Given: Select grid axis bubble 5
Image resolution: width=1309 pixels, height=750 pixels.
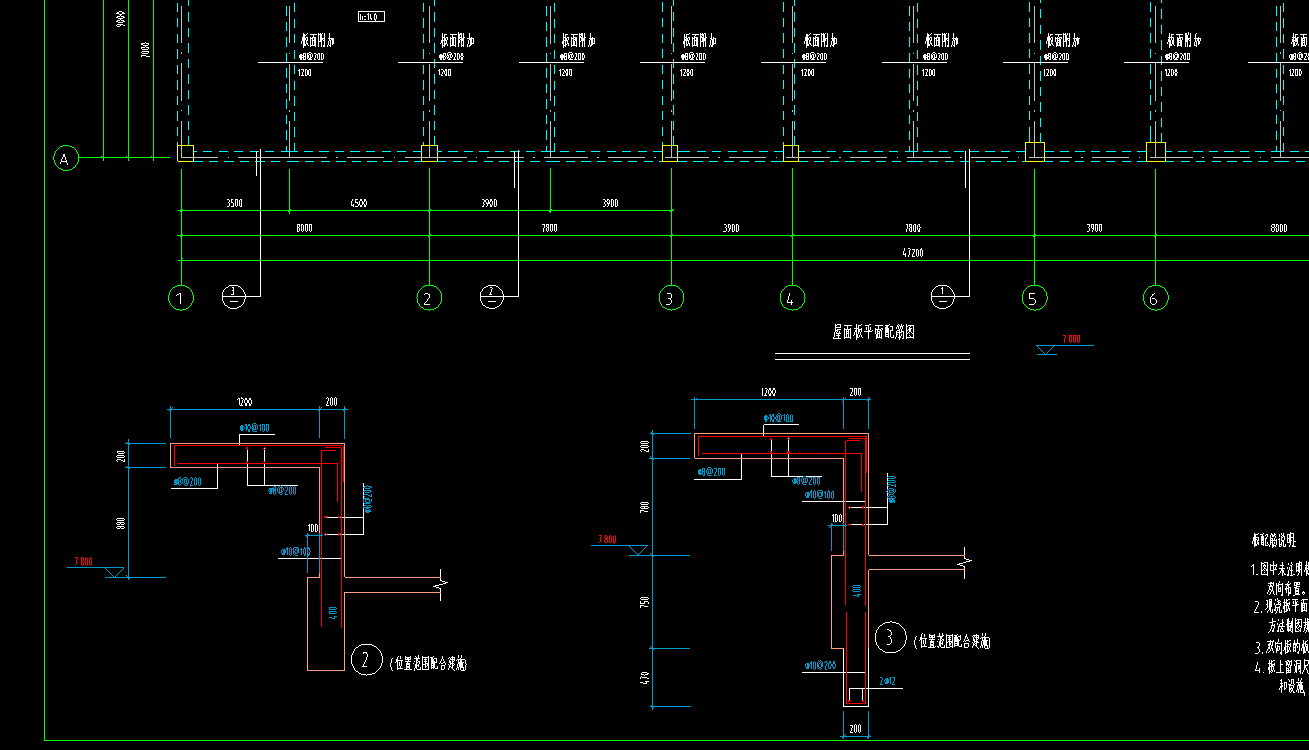Looking at the screenshot, I should [x=1034, y=298].
